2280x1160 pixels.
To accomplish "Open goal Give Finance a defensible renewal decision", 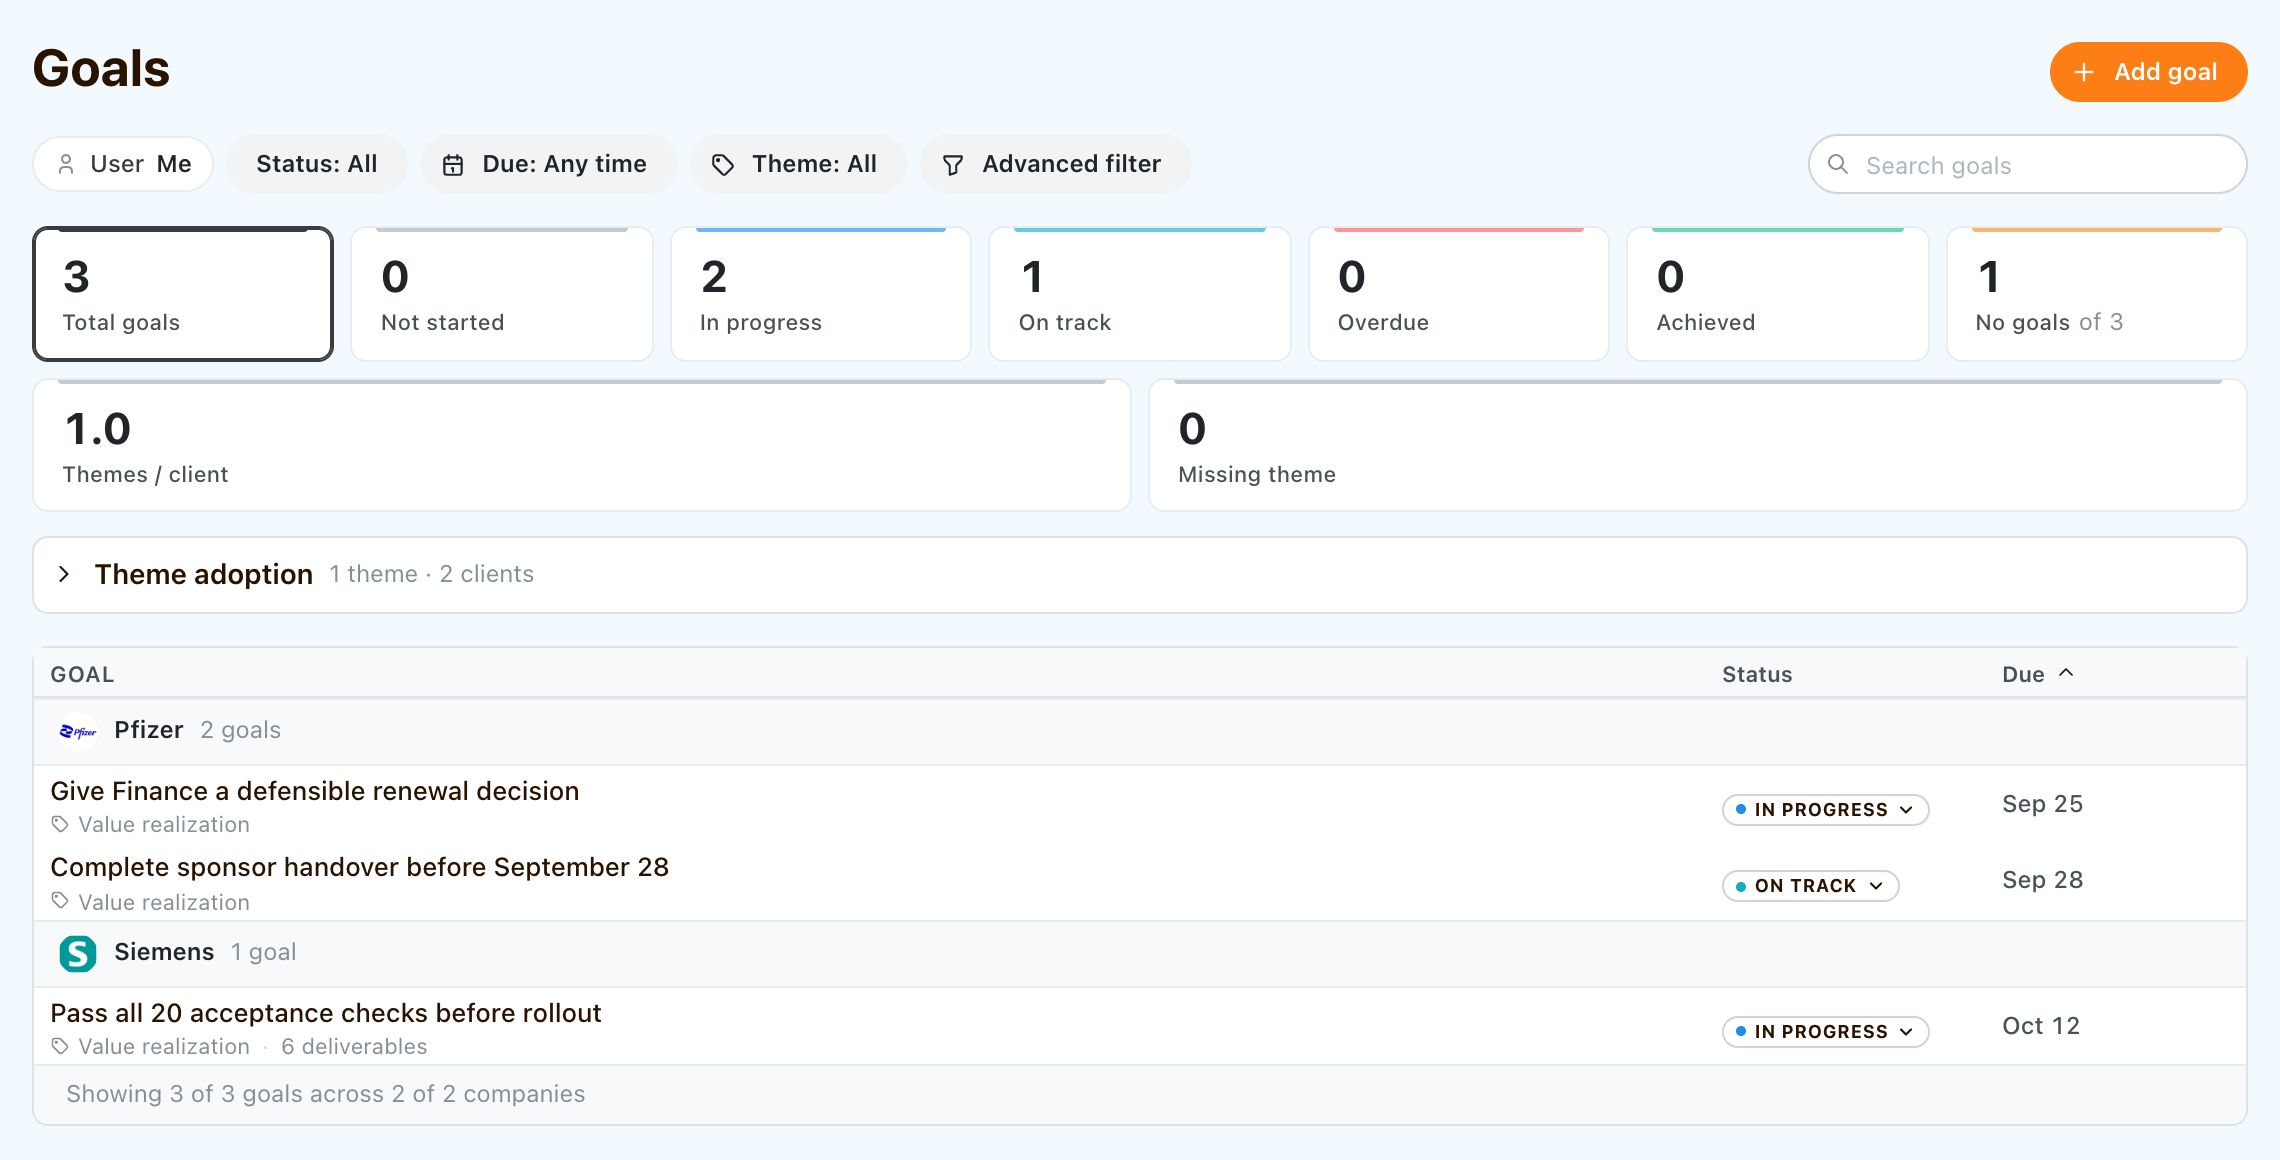I will [x=315, y=791].
